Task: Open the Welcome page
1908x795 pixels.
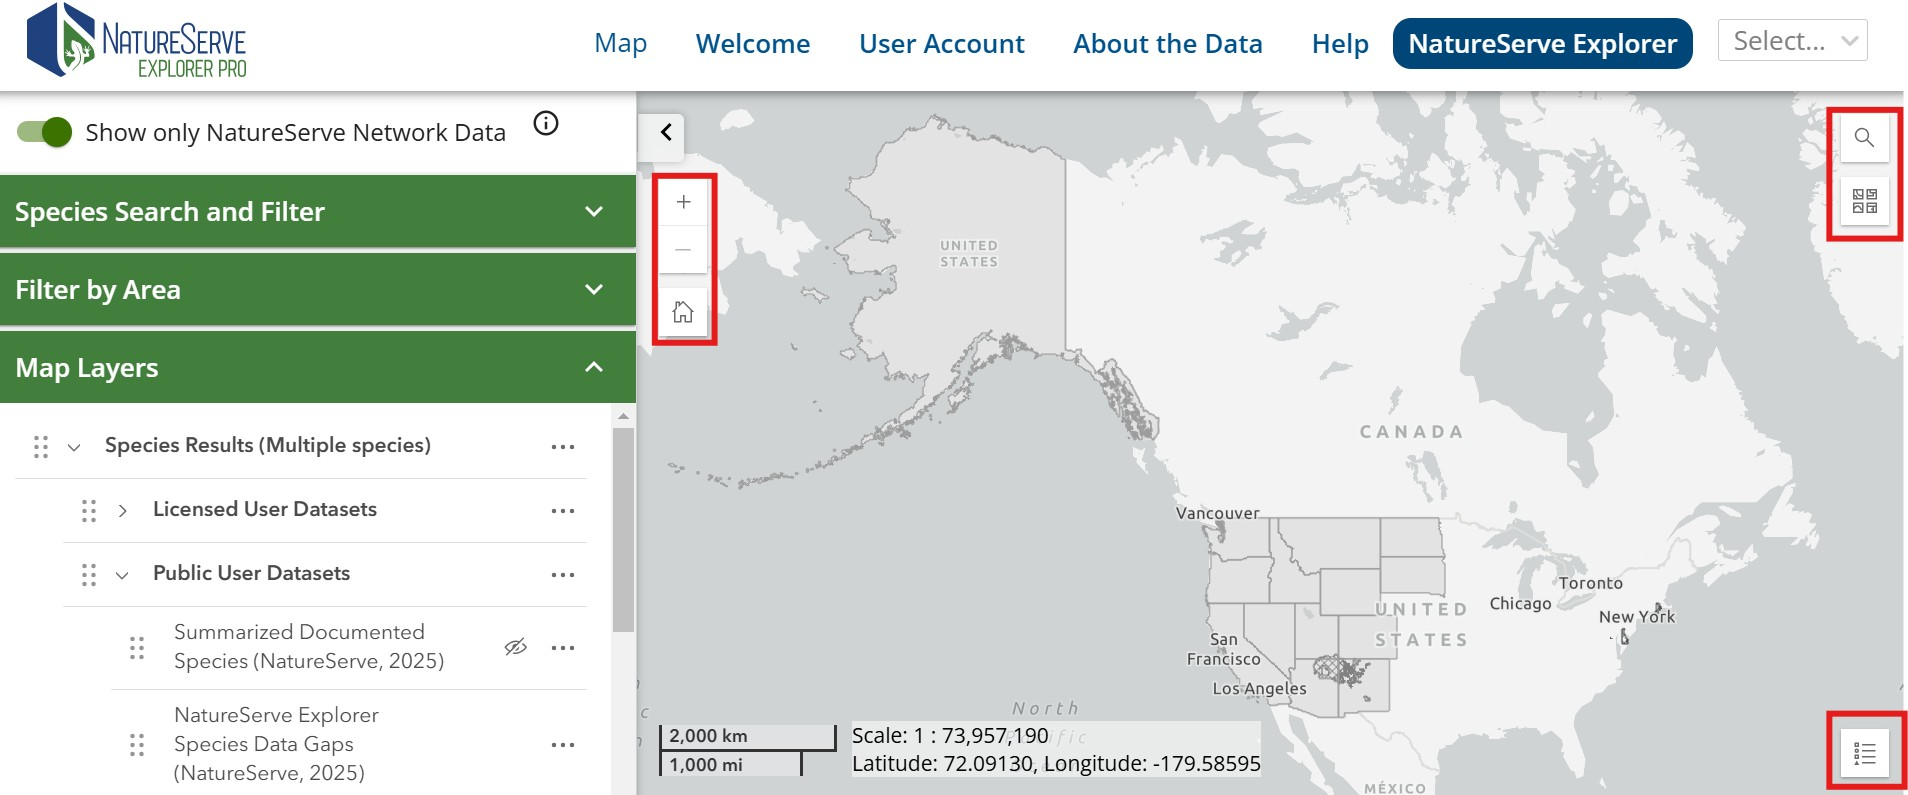Action: (753, 44)
